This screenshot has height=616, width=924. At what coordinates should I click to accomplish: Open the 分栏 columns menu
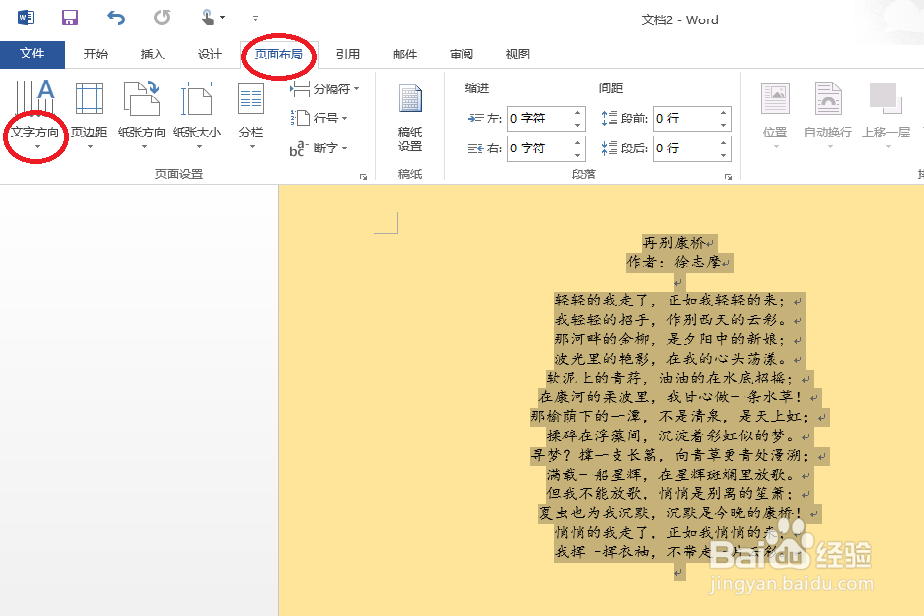pos(251,115)
